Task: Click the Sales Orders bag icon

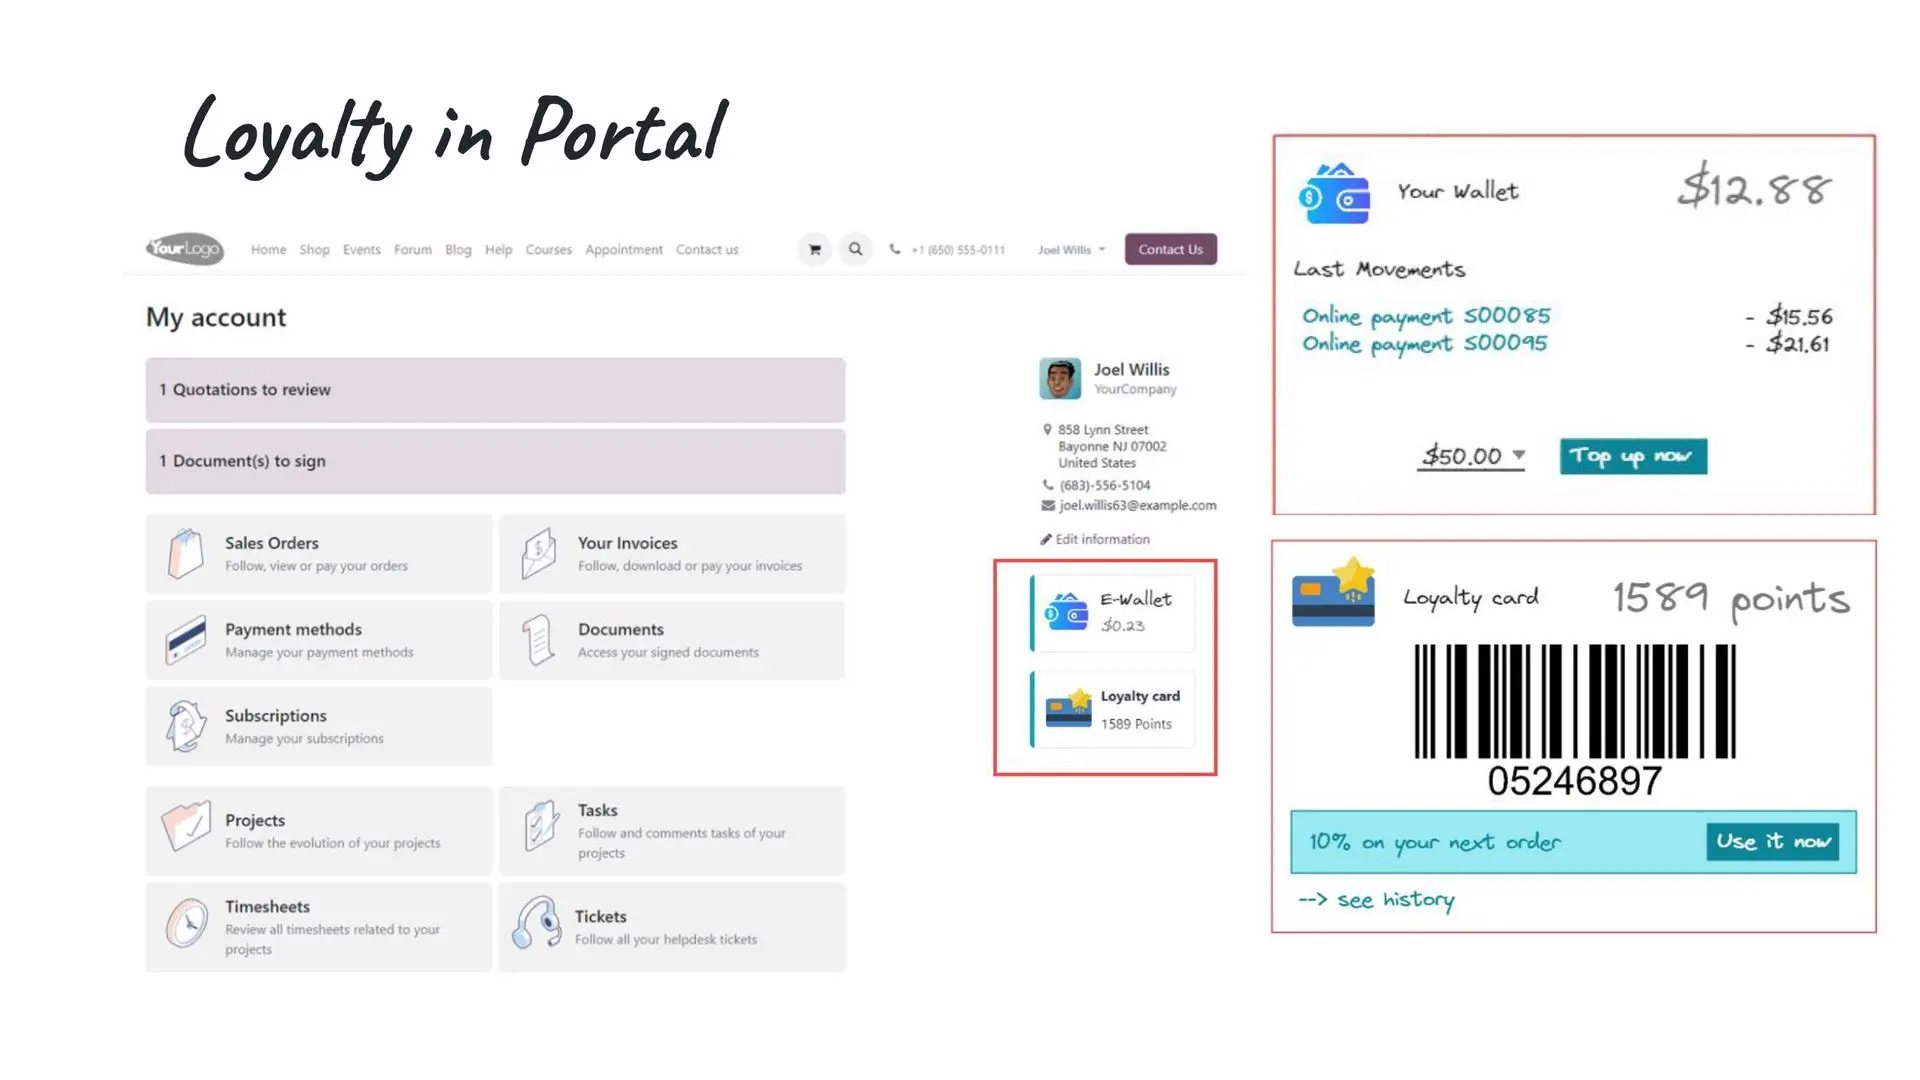Action: click(x=186, y=553)
